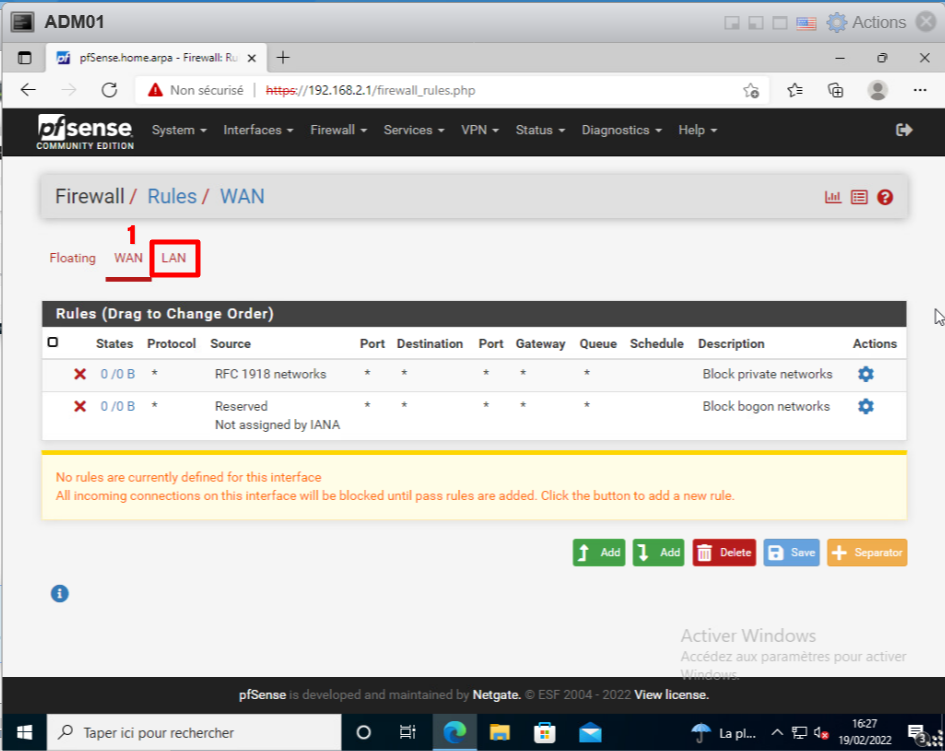Switch to the LAN rules tab

[174, 258]
